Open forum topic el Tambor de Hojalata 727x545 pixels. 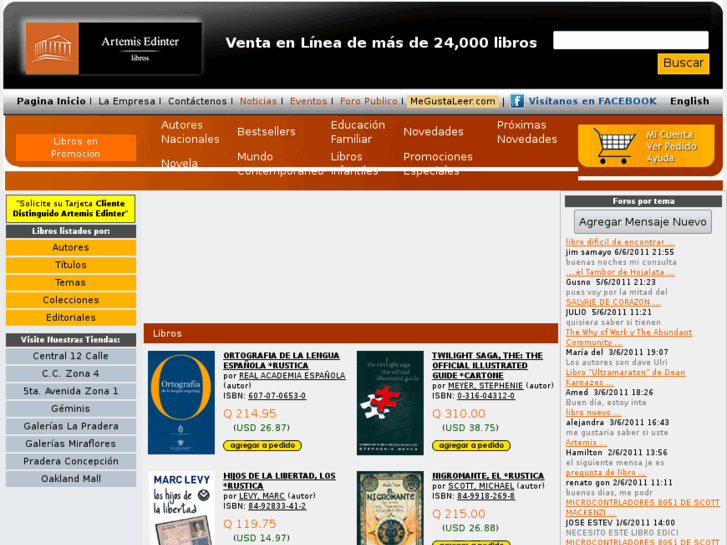click(x=620, y=272)
